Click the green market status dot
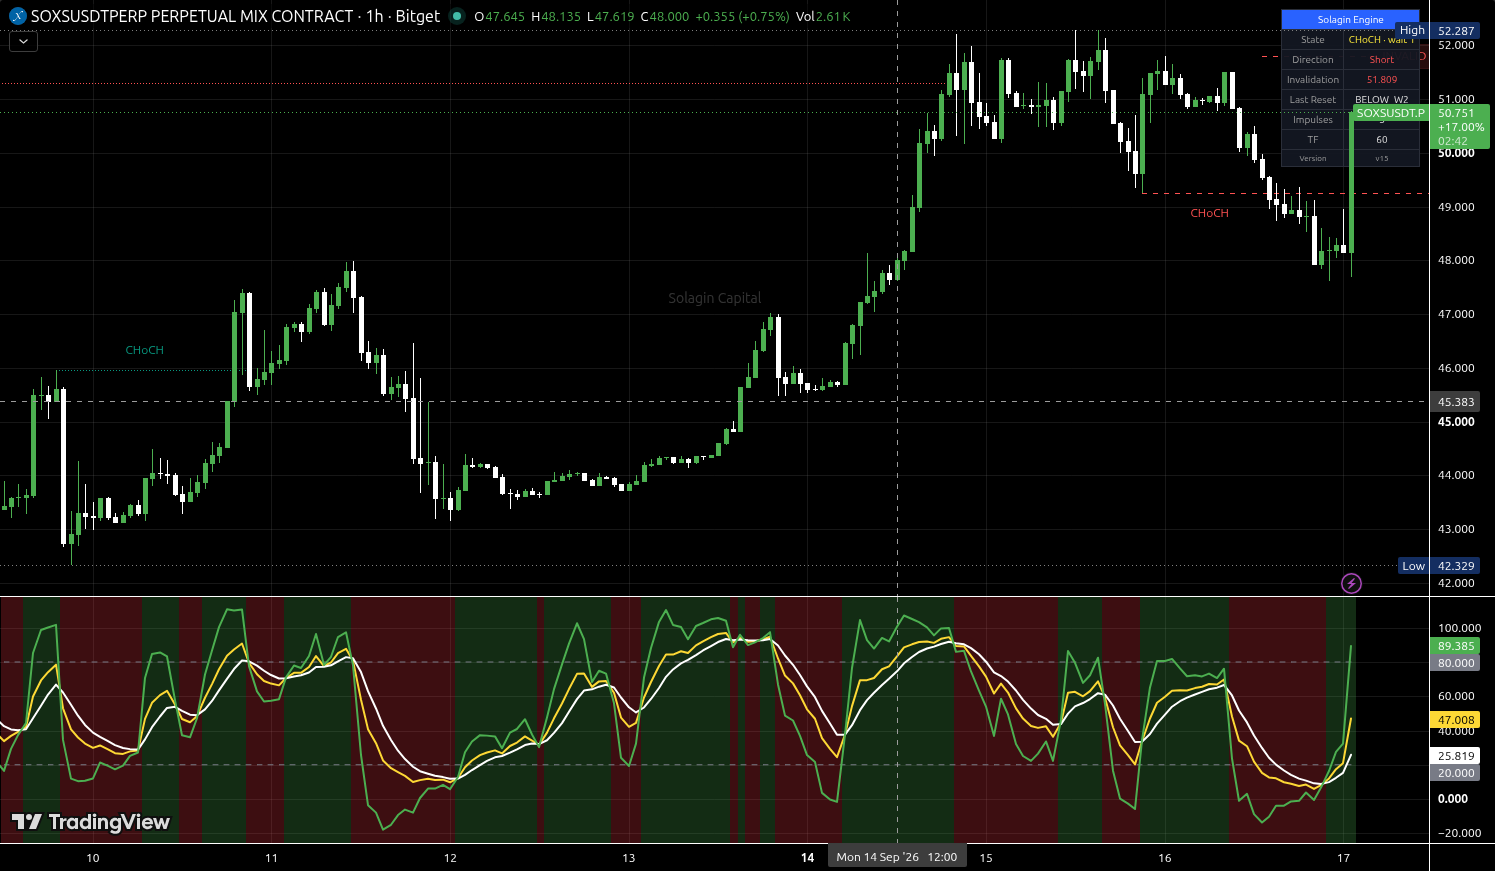 [x=457, y=16]
